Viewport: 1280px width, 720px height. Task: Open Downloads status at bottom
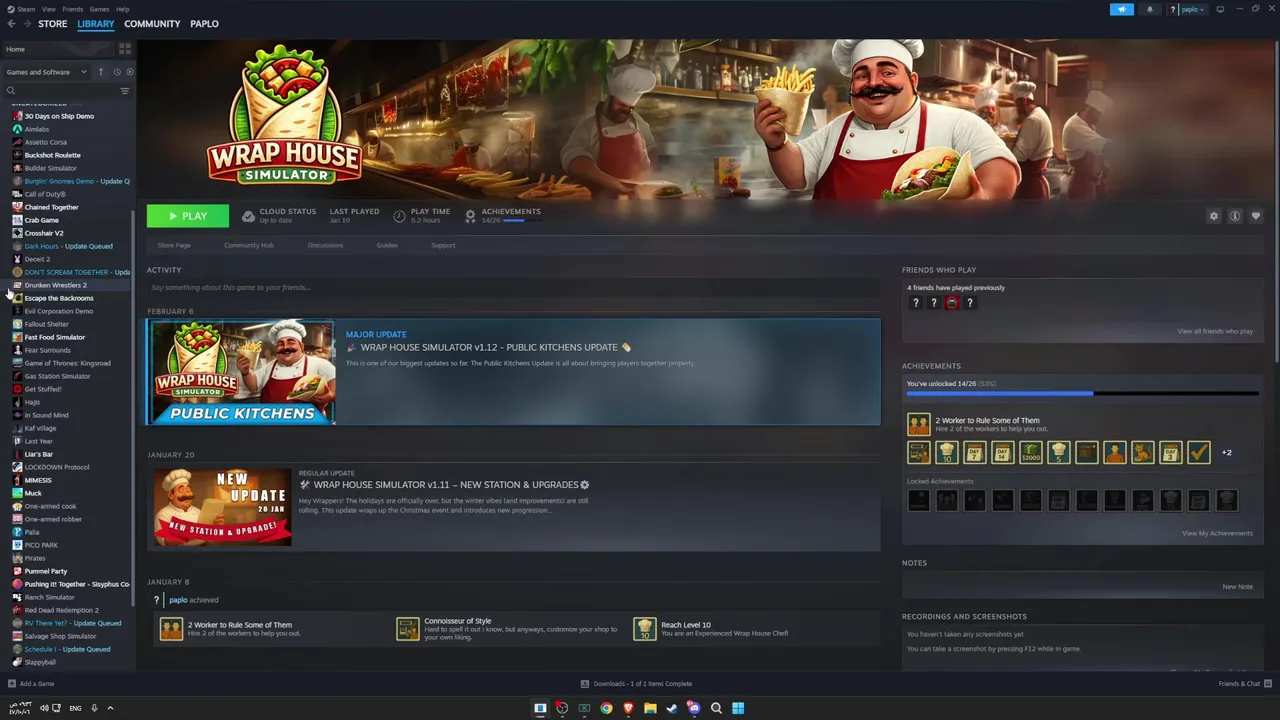(636, 684)
